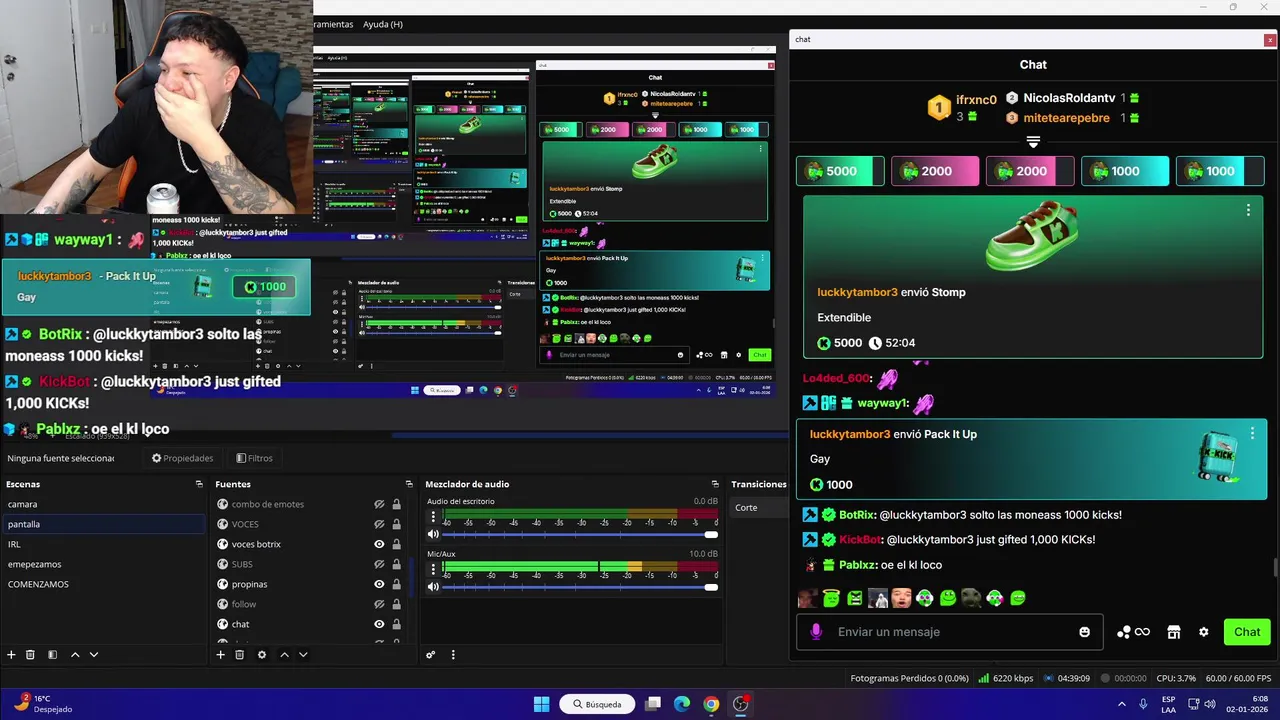Viewport: 1280px width, 720px height.
Task: Open scene filters icon in Escenas toolbar
Action: pyautogui.click(x=52, y=655)
